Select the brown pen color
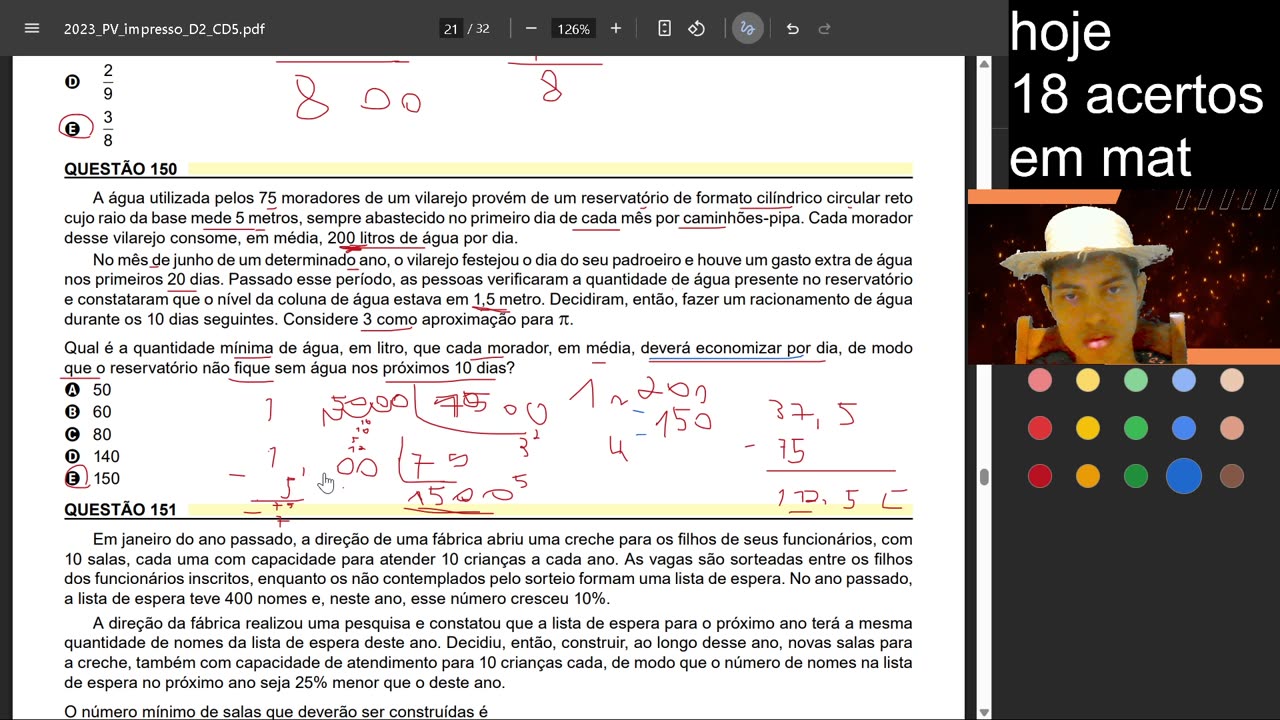The height and width of the screenshot is (720, 1280). point(1232,476)
